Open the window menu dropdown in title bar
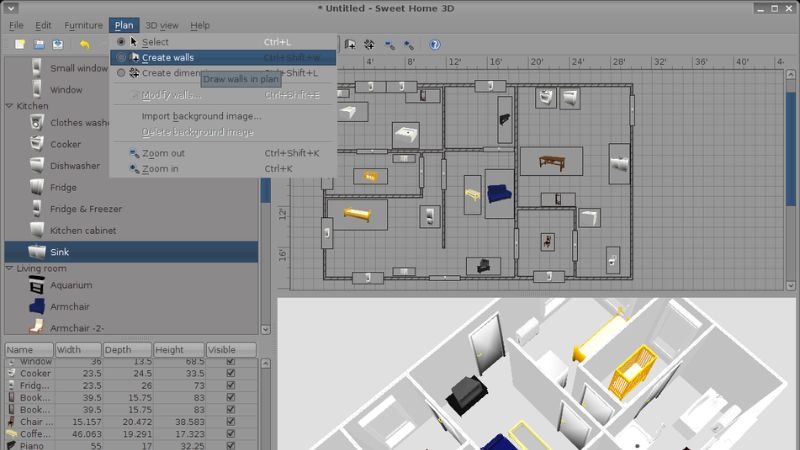This screenshot has height=450, width=800. click(12, 8)
